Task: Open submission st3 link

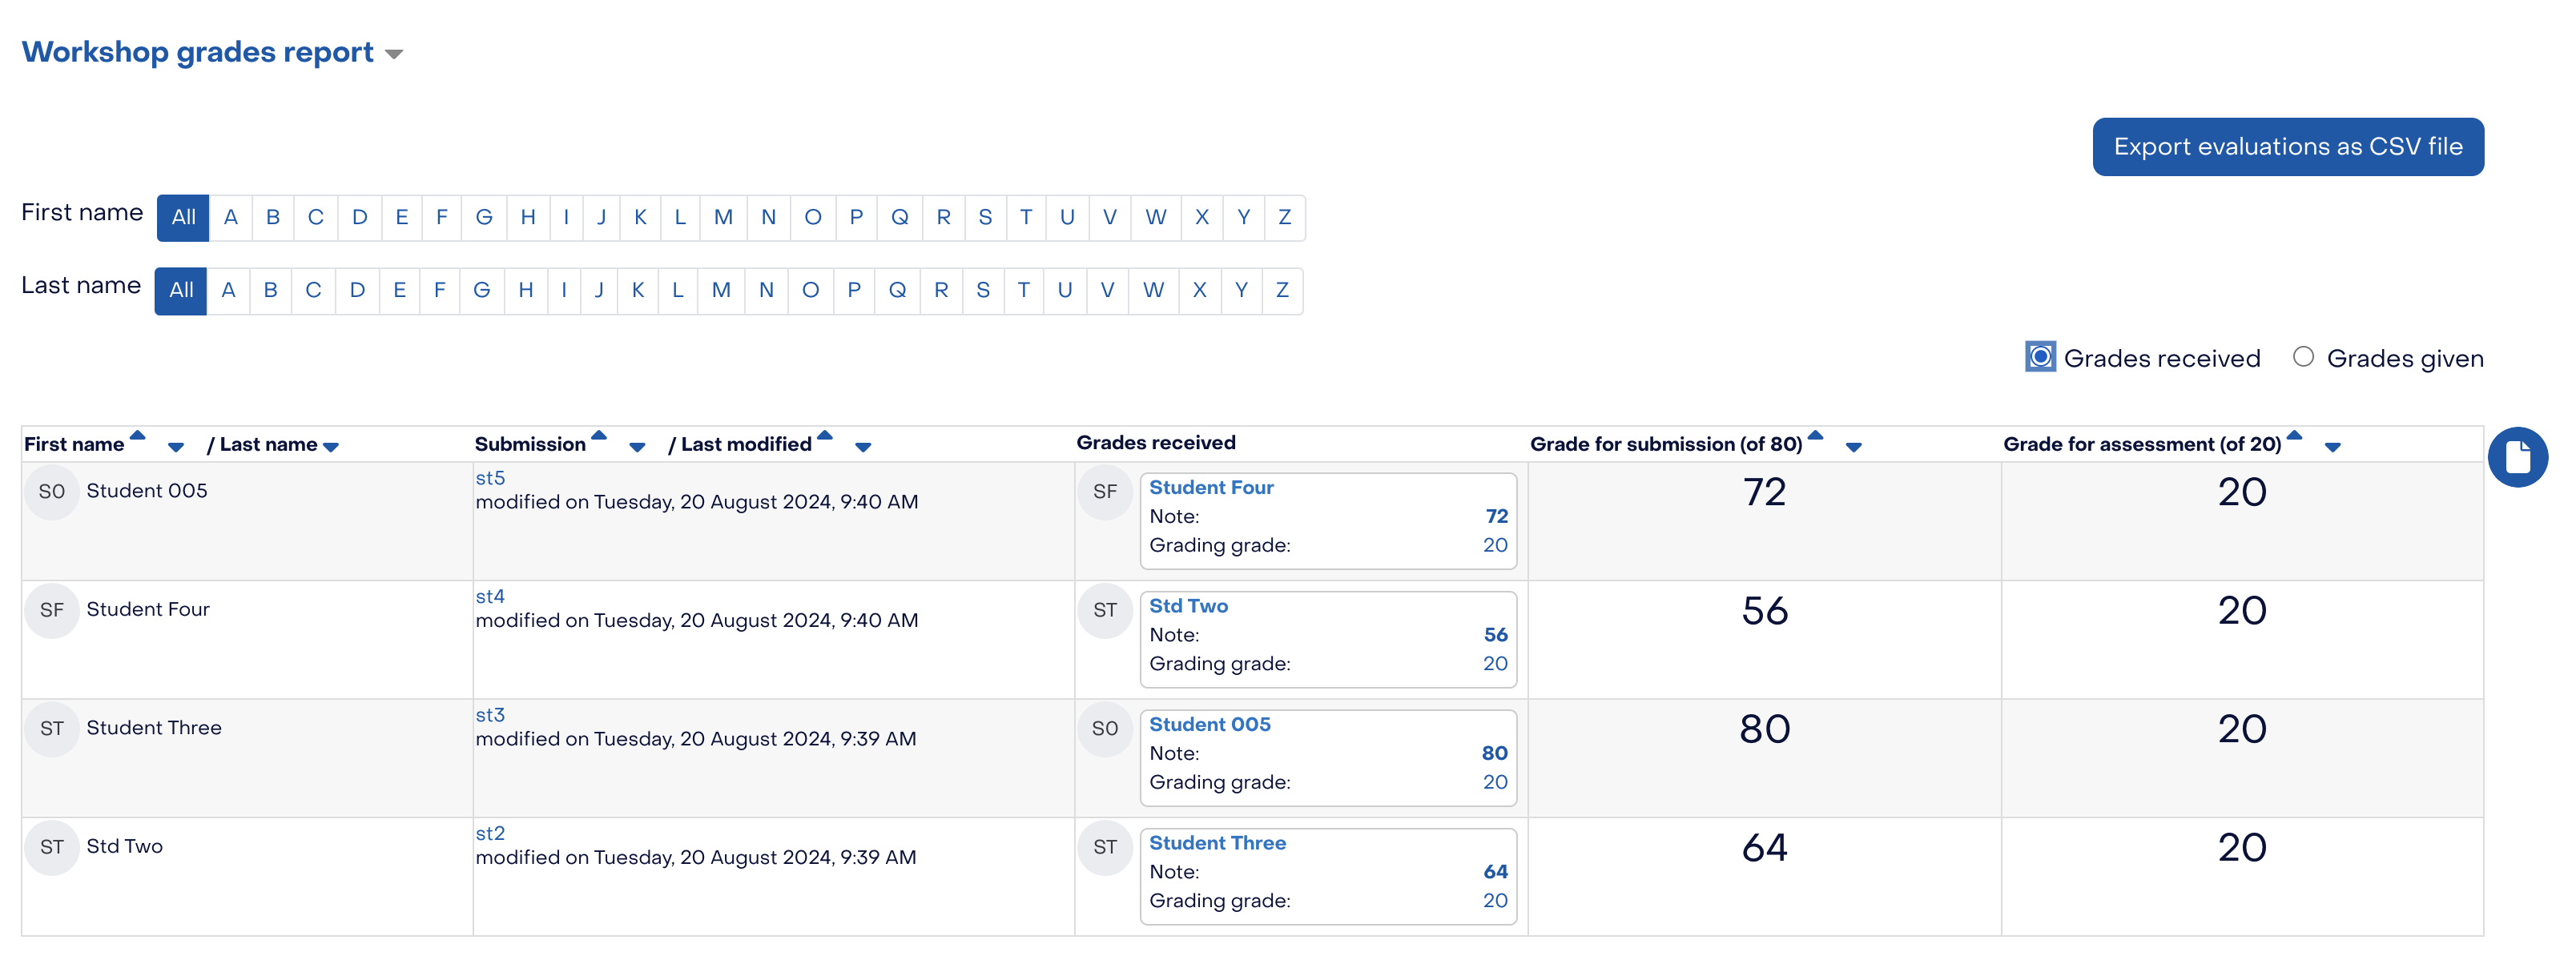Action: [x=490, y=715]
